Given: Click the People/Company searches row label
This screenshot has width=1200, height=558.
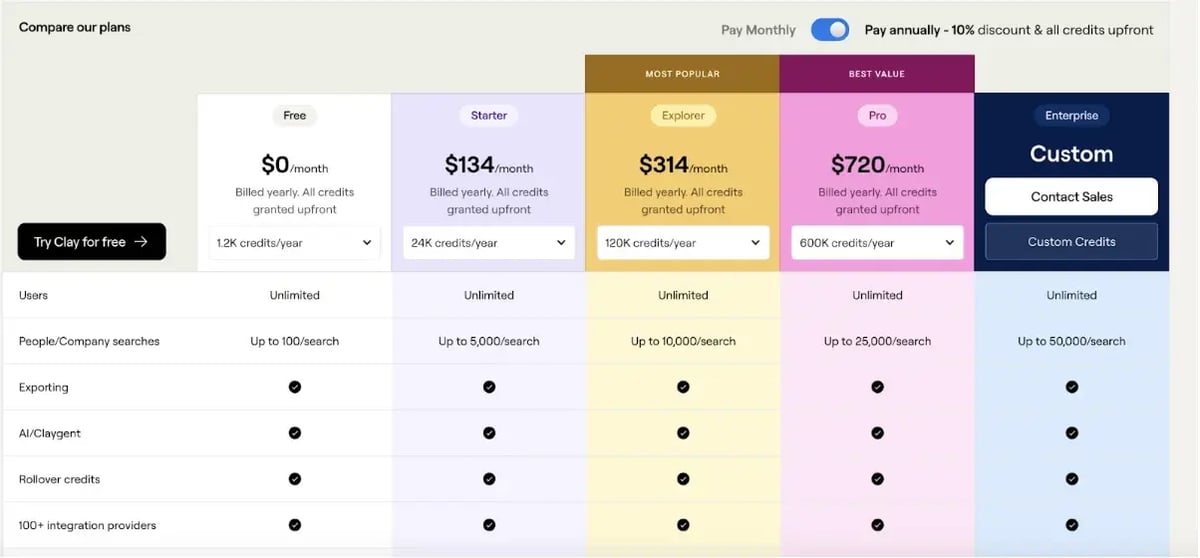Looking at the screenshot, I should point(89,342).
